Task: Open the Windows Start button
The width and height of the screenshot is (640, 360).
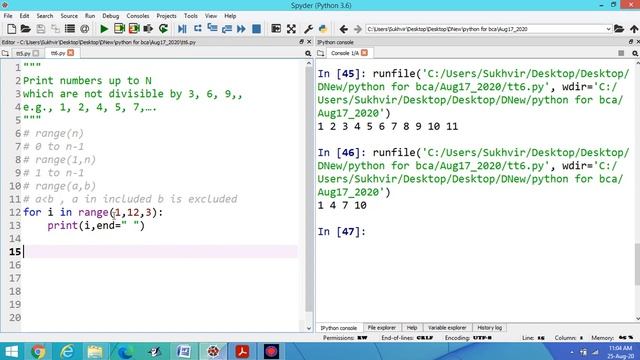Action: [x=11, y=351]
